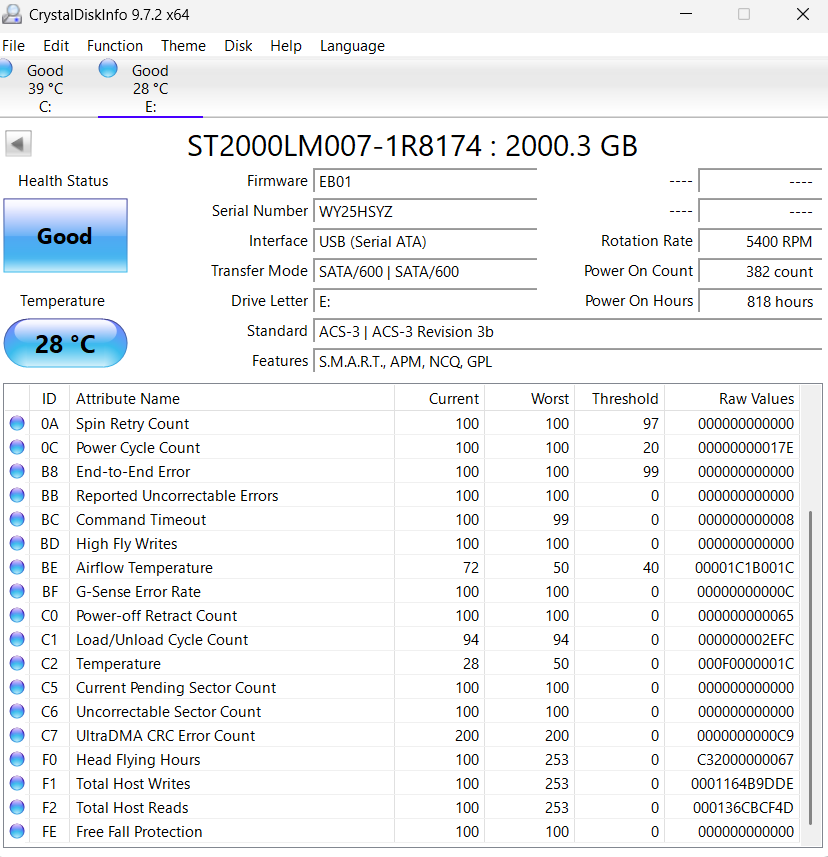The height and width of the screenshot is (857, 828).
Task: Click the blue health indicator for drive E:
Action: point(107,69)
